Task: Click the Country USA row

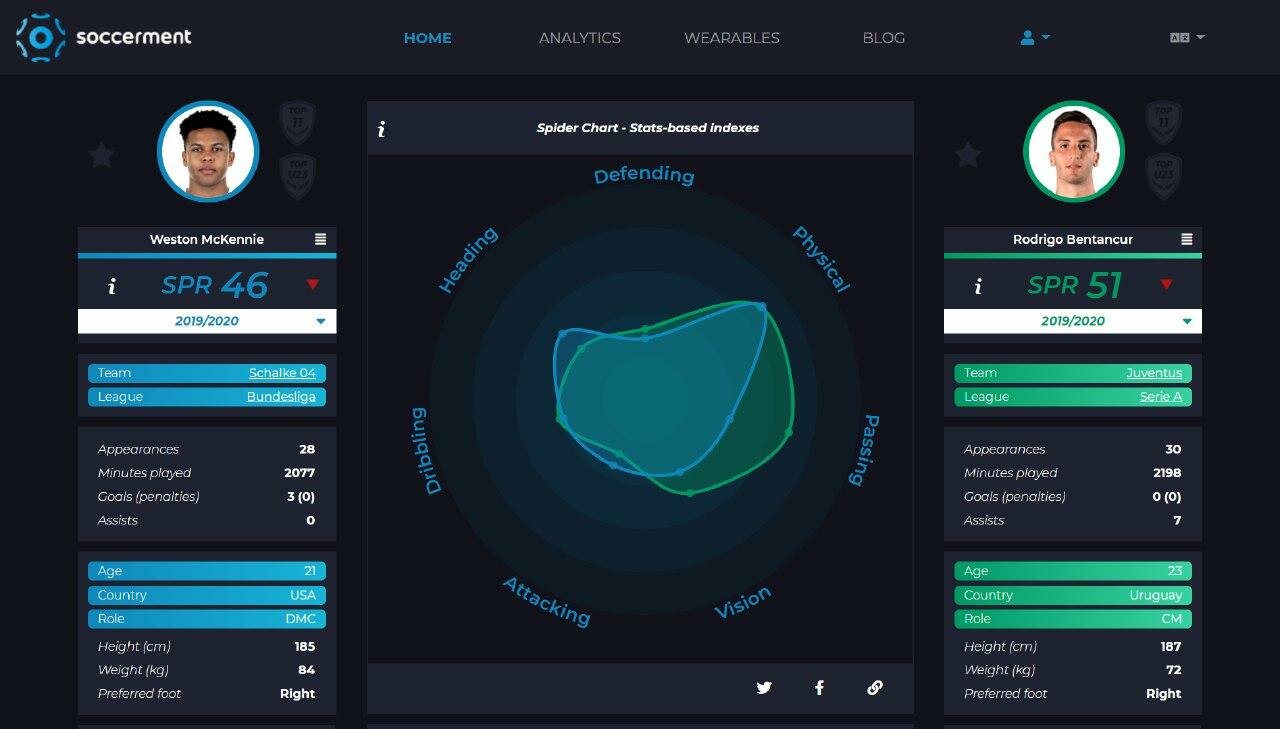Action: [207, 595]
